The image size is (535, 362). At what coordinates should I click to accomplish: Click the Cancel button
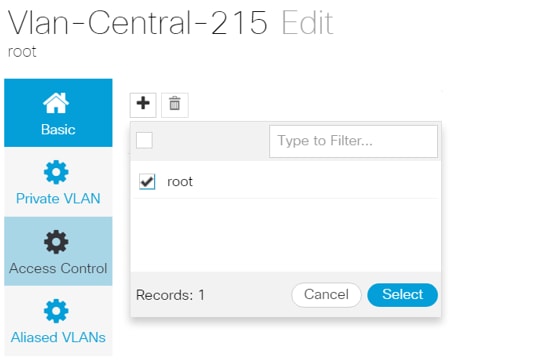[327, 295]
